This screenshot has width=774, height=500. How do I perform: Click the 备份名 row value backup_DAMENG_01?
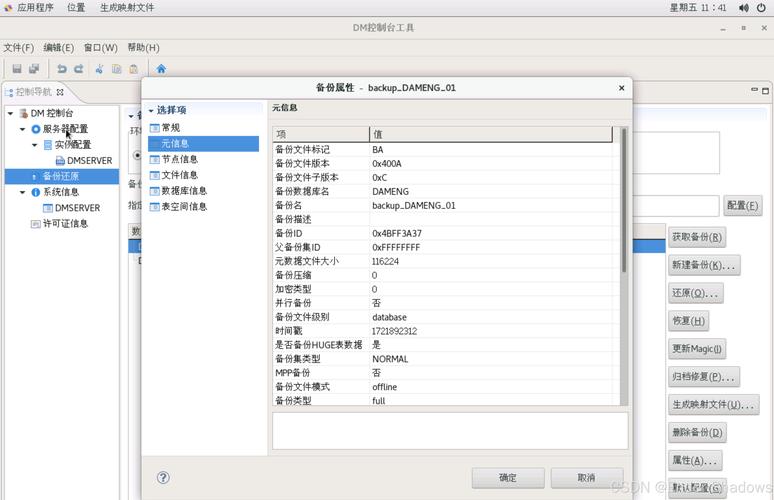[x=414, y=205]
